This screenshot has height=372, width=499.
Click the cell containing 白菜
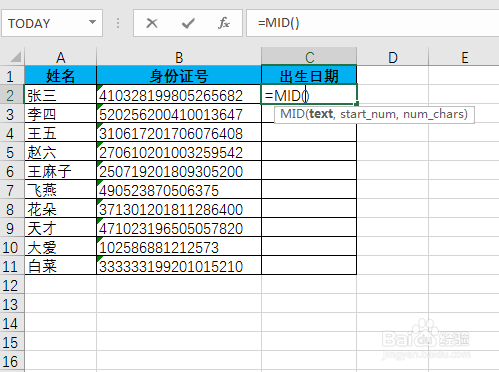tap(60, 266)
